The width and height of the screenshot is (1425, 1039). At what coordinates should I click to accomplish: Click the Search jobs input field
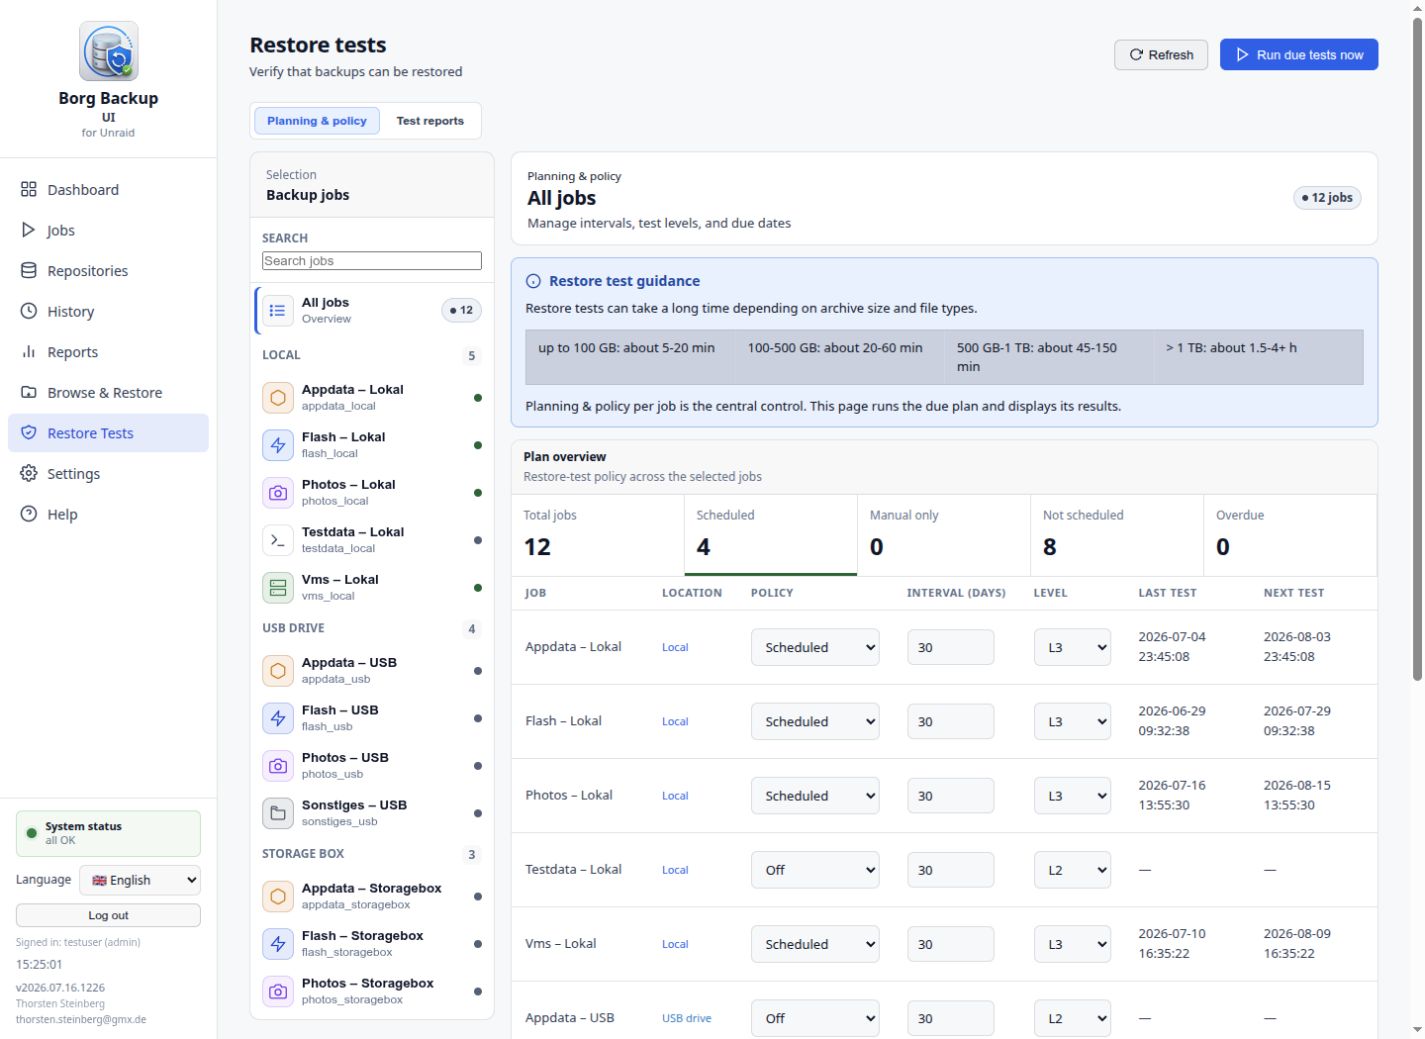click(372, 261)
